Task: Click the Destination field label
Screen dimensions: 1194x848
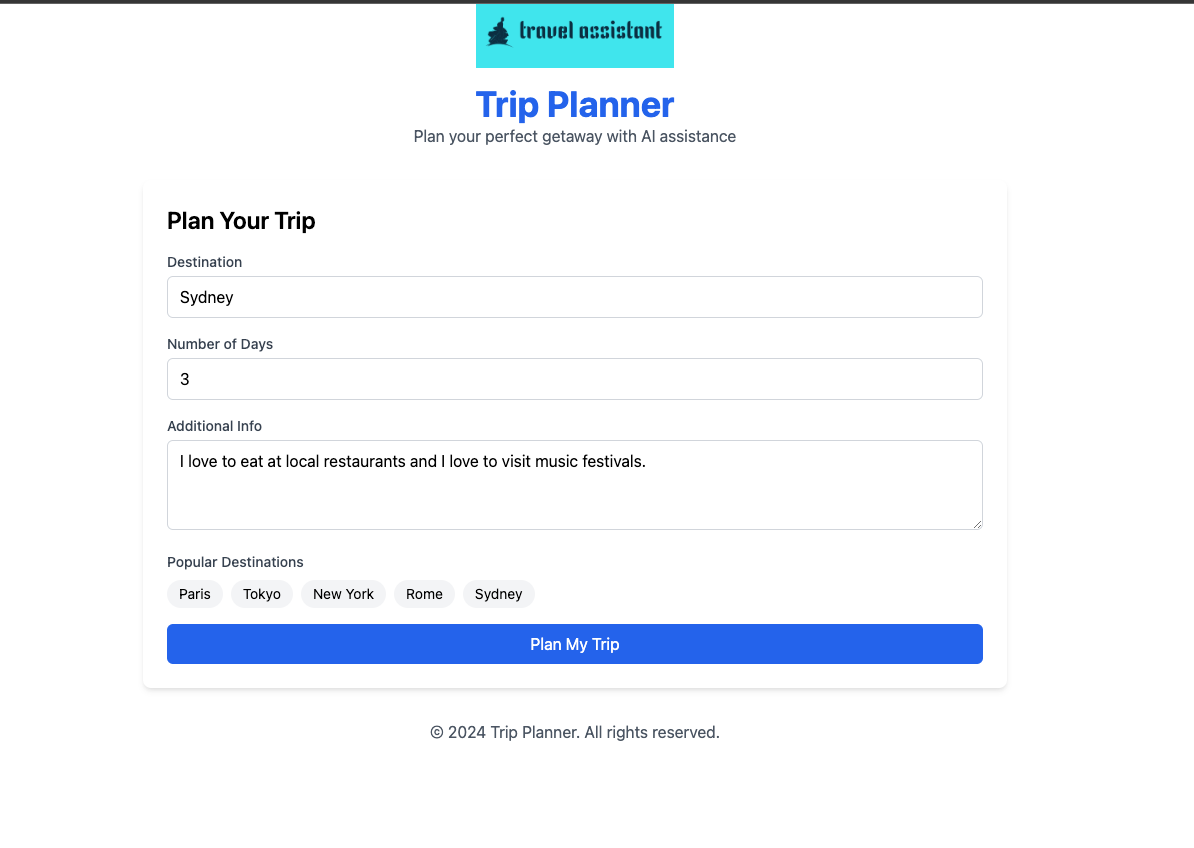Action: (205, 262)
